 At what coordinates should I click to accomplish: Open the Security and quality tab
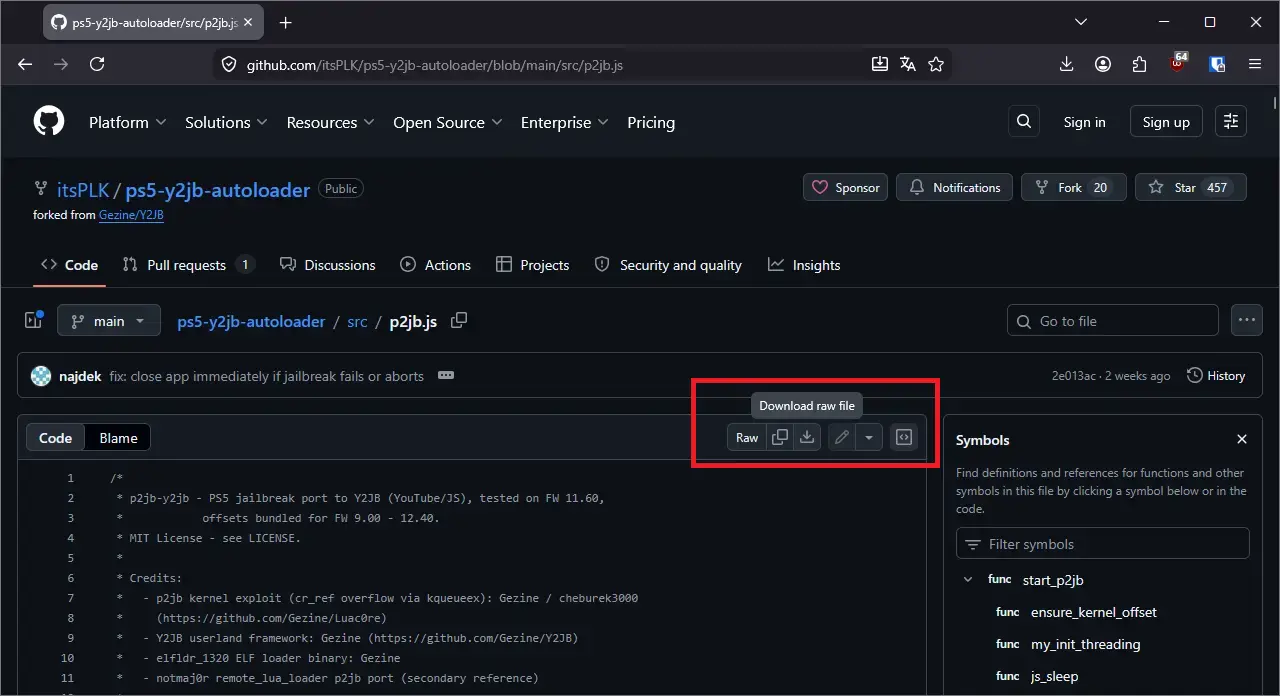pos(668,265)
